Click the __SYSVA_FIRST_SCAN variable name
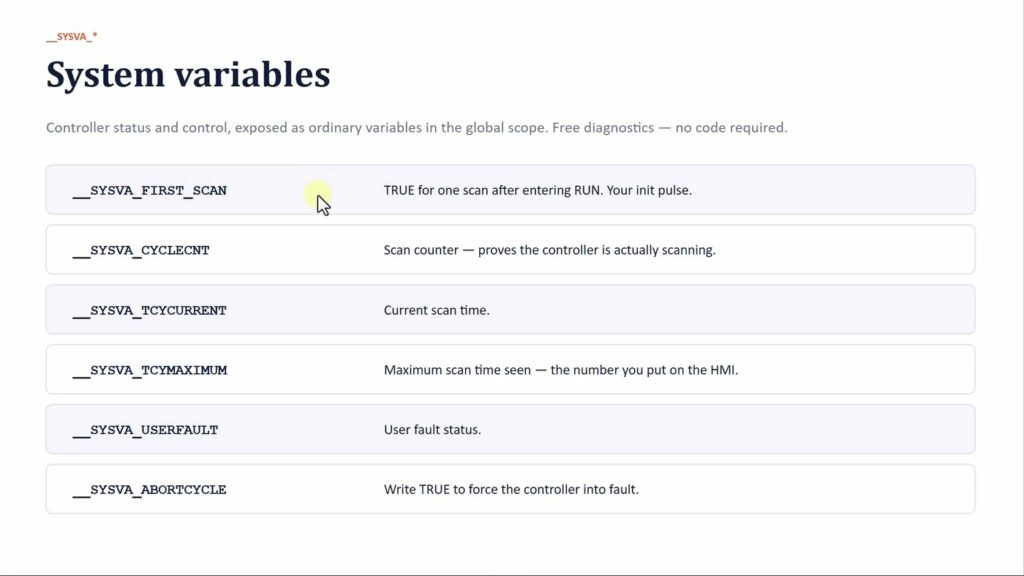 pos(150,191)
